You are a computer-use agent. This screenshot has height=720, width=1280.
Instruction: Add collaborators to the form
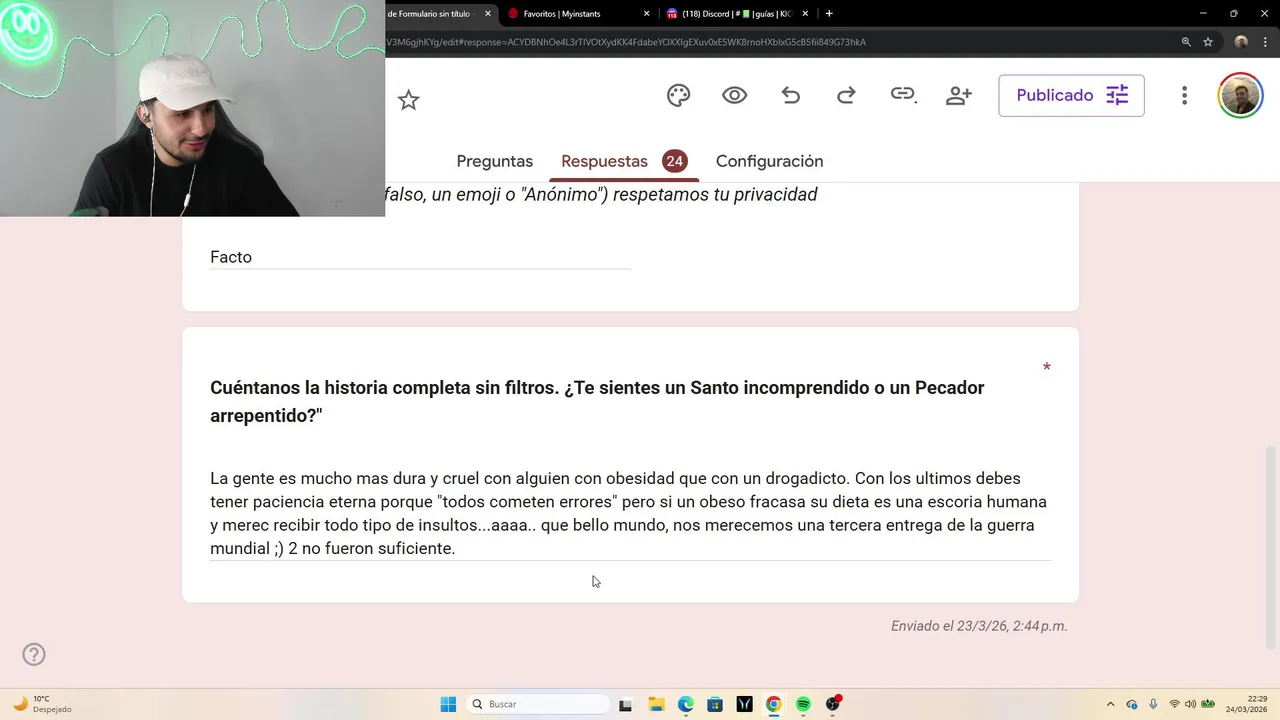point(959,95)
